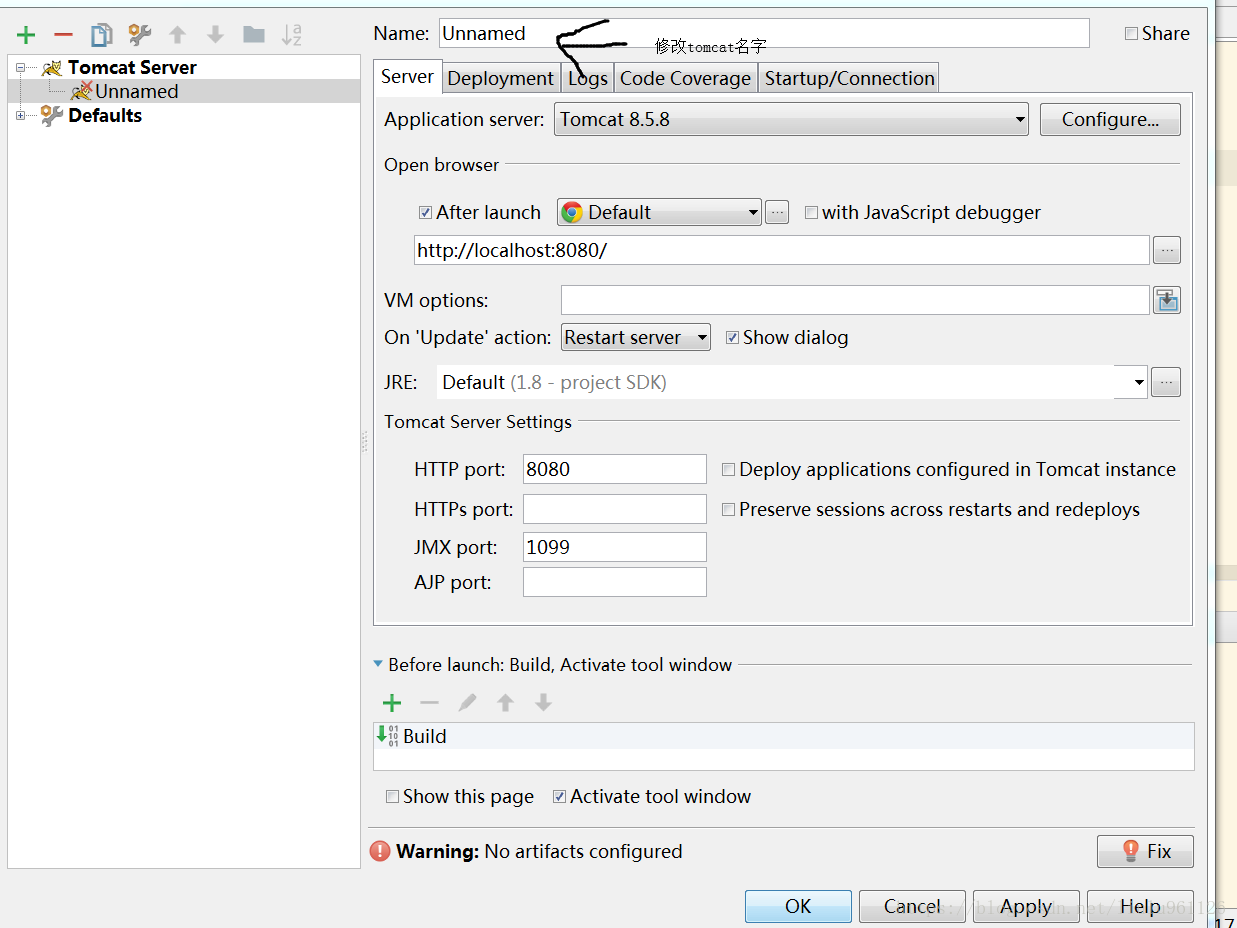1237x928 pixels.
Task: Switch to the Logs tab
Action: 588,78
